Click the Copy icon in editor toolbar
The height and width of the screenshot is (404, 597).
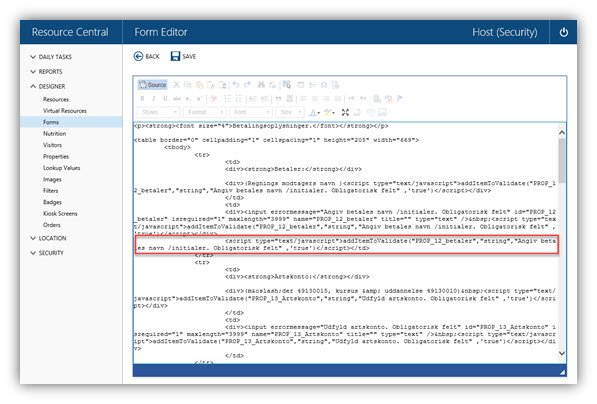tap(188, 85)
